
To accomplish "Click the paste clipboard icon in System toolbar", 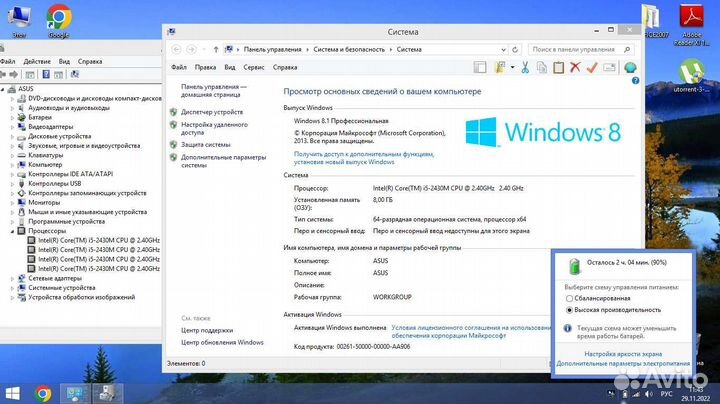I will click(x=558, y=67).
